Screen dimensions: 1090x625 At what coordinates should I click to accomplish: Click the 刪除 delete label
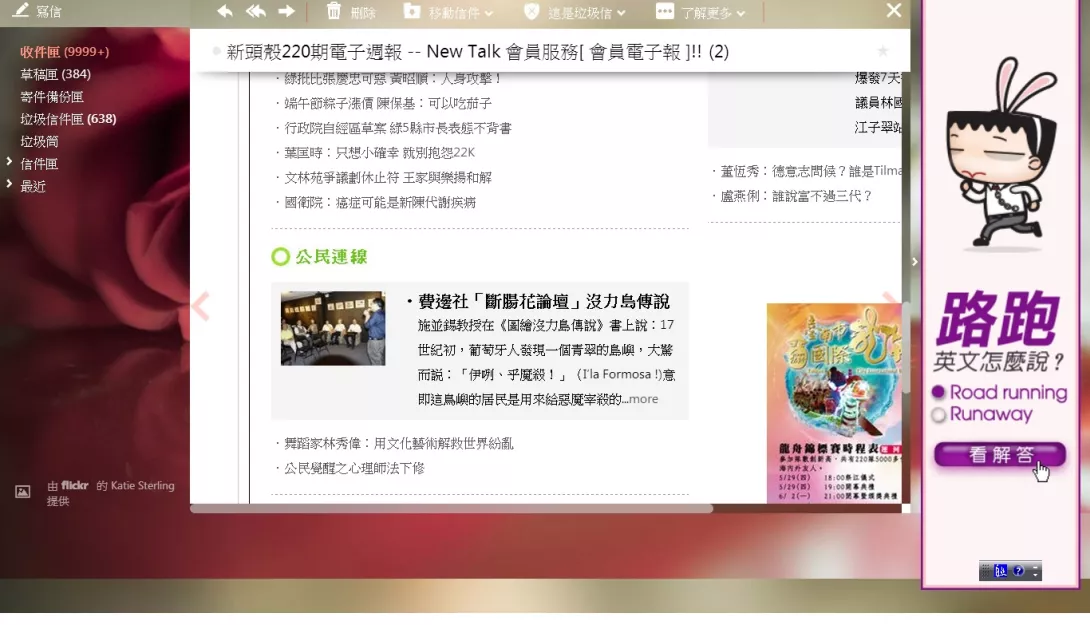[363, 13]
